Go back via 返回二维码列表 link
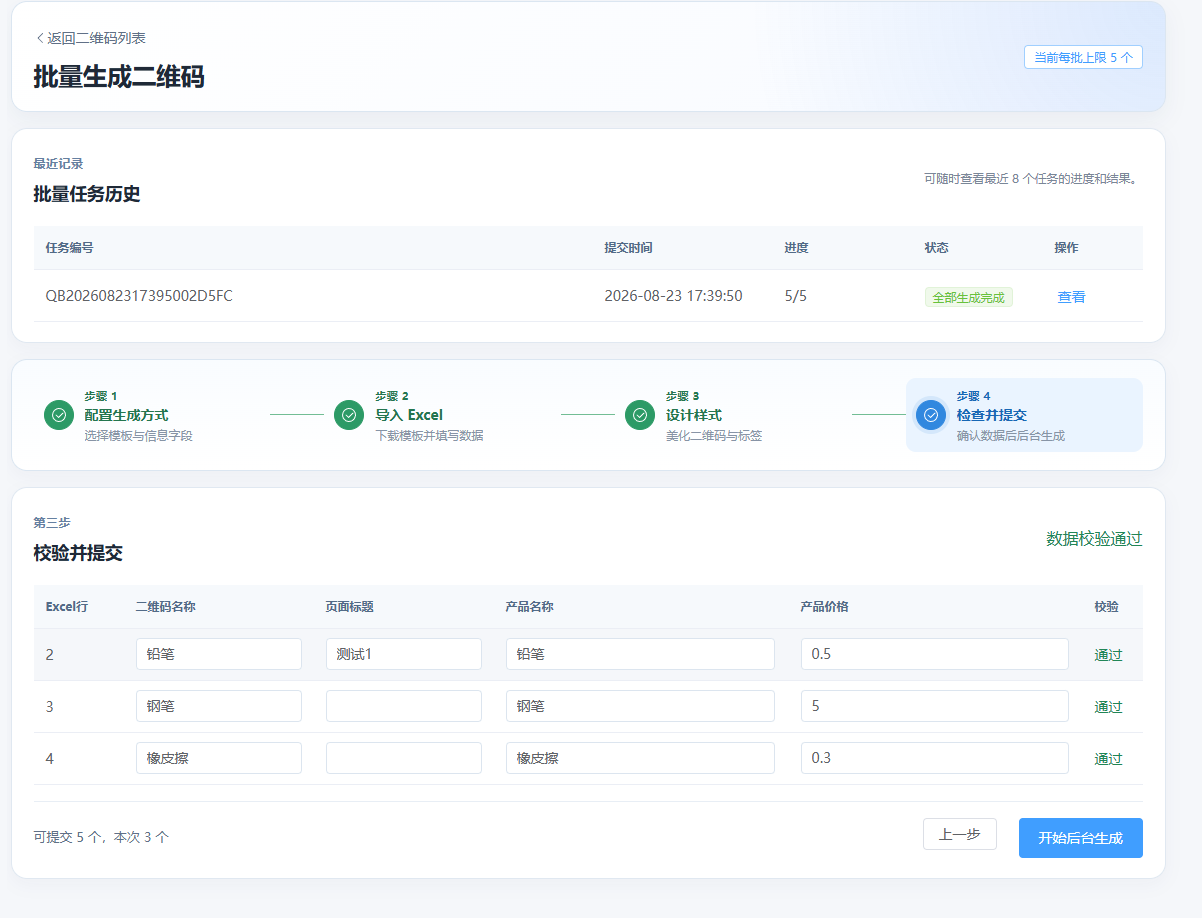Image resolution: width=1202 pixels, height=918 pixels. pyautogui.click(x=90, y=38)
